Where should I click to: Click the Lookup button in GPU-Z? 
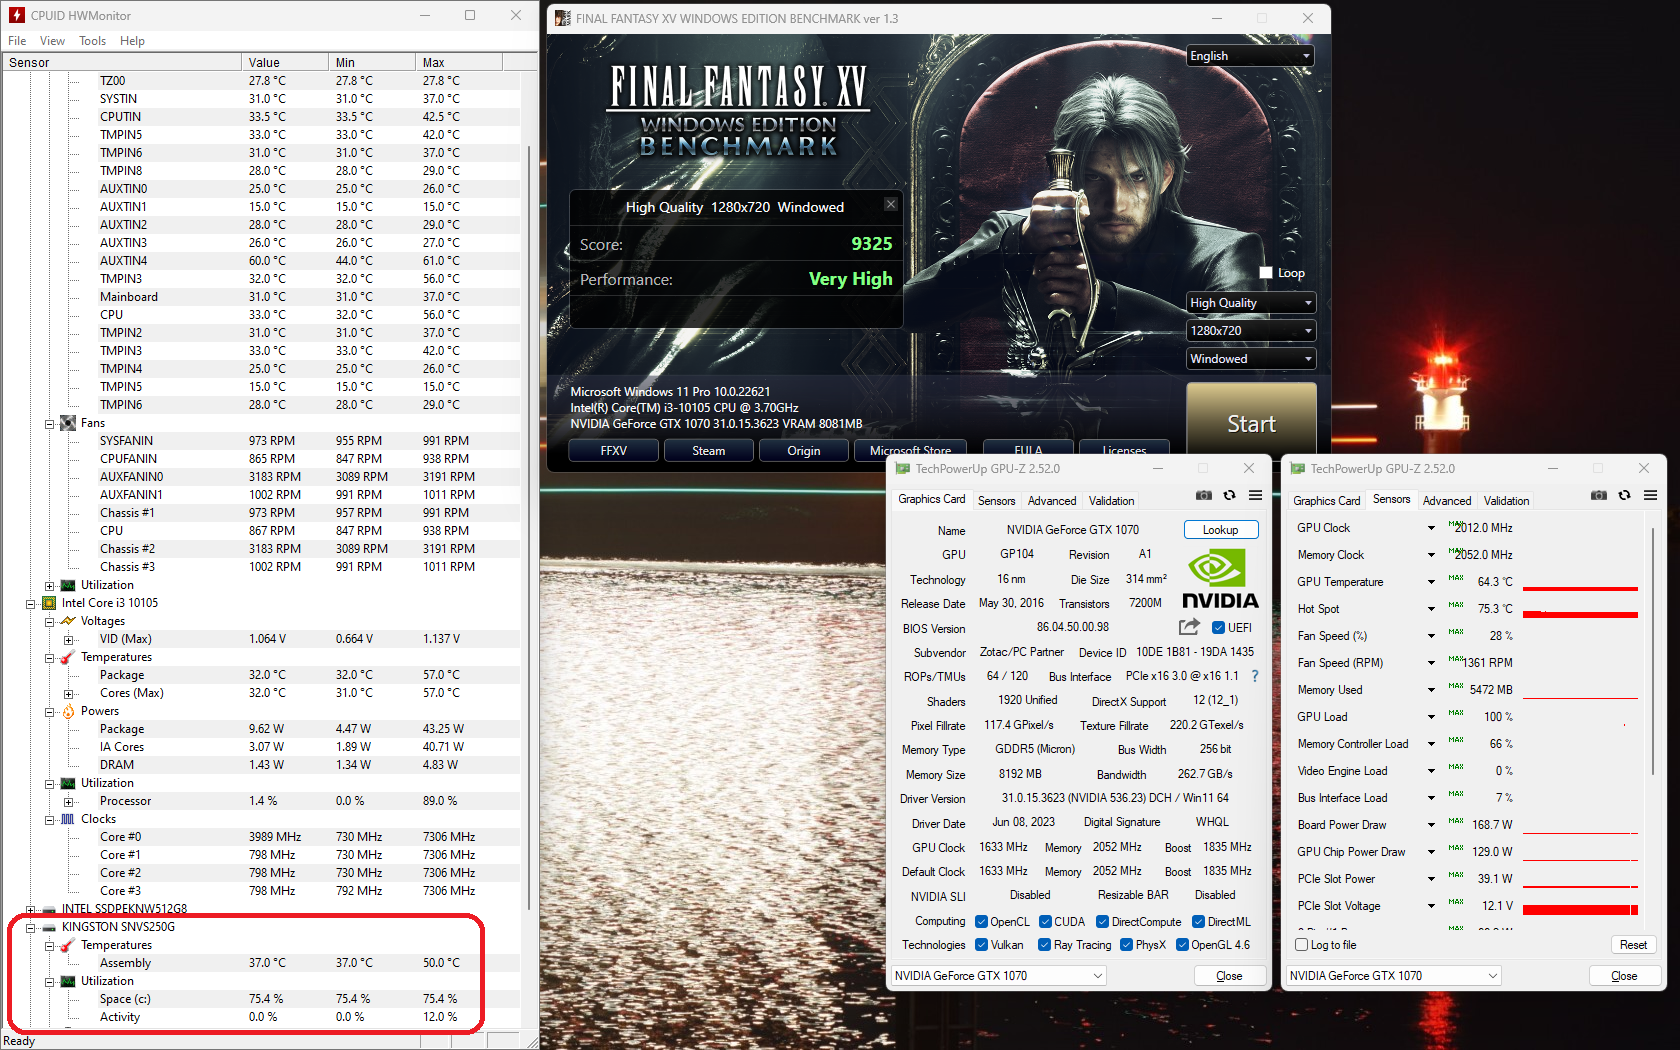[x=1220, y=529]
